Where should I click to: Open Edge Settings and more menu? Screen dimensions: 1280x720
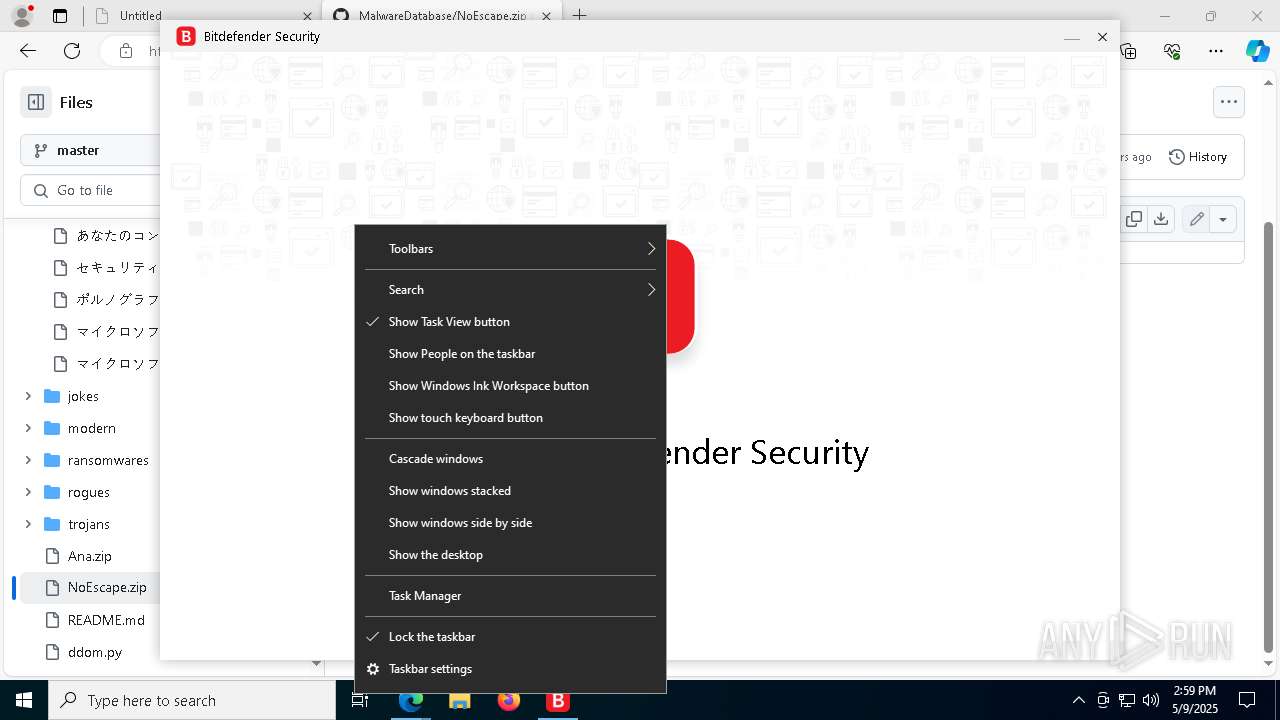point(1216,51)
